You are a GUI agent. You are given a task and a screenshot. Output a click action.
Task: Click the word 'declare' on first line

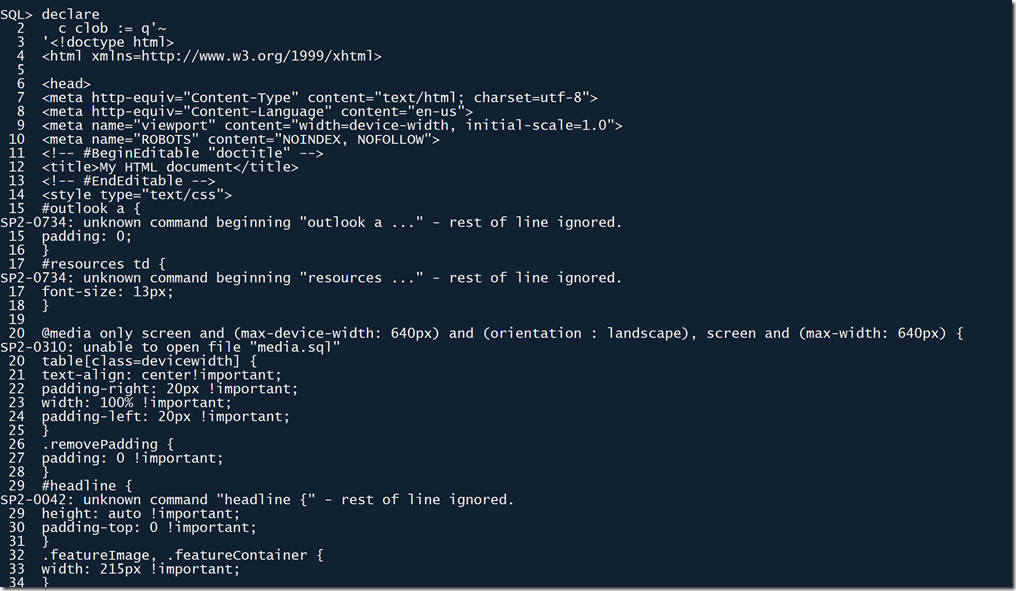click(x=70, y=14)
